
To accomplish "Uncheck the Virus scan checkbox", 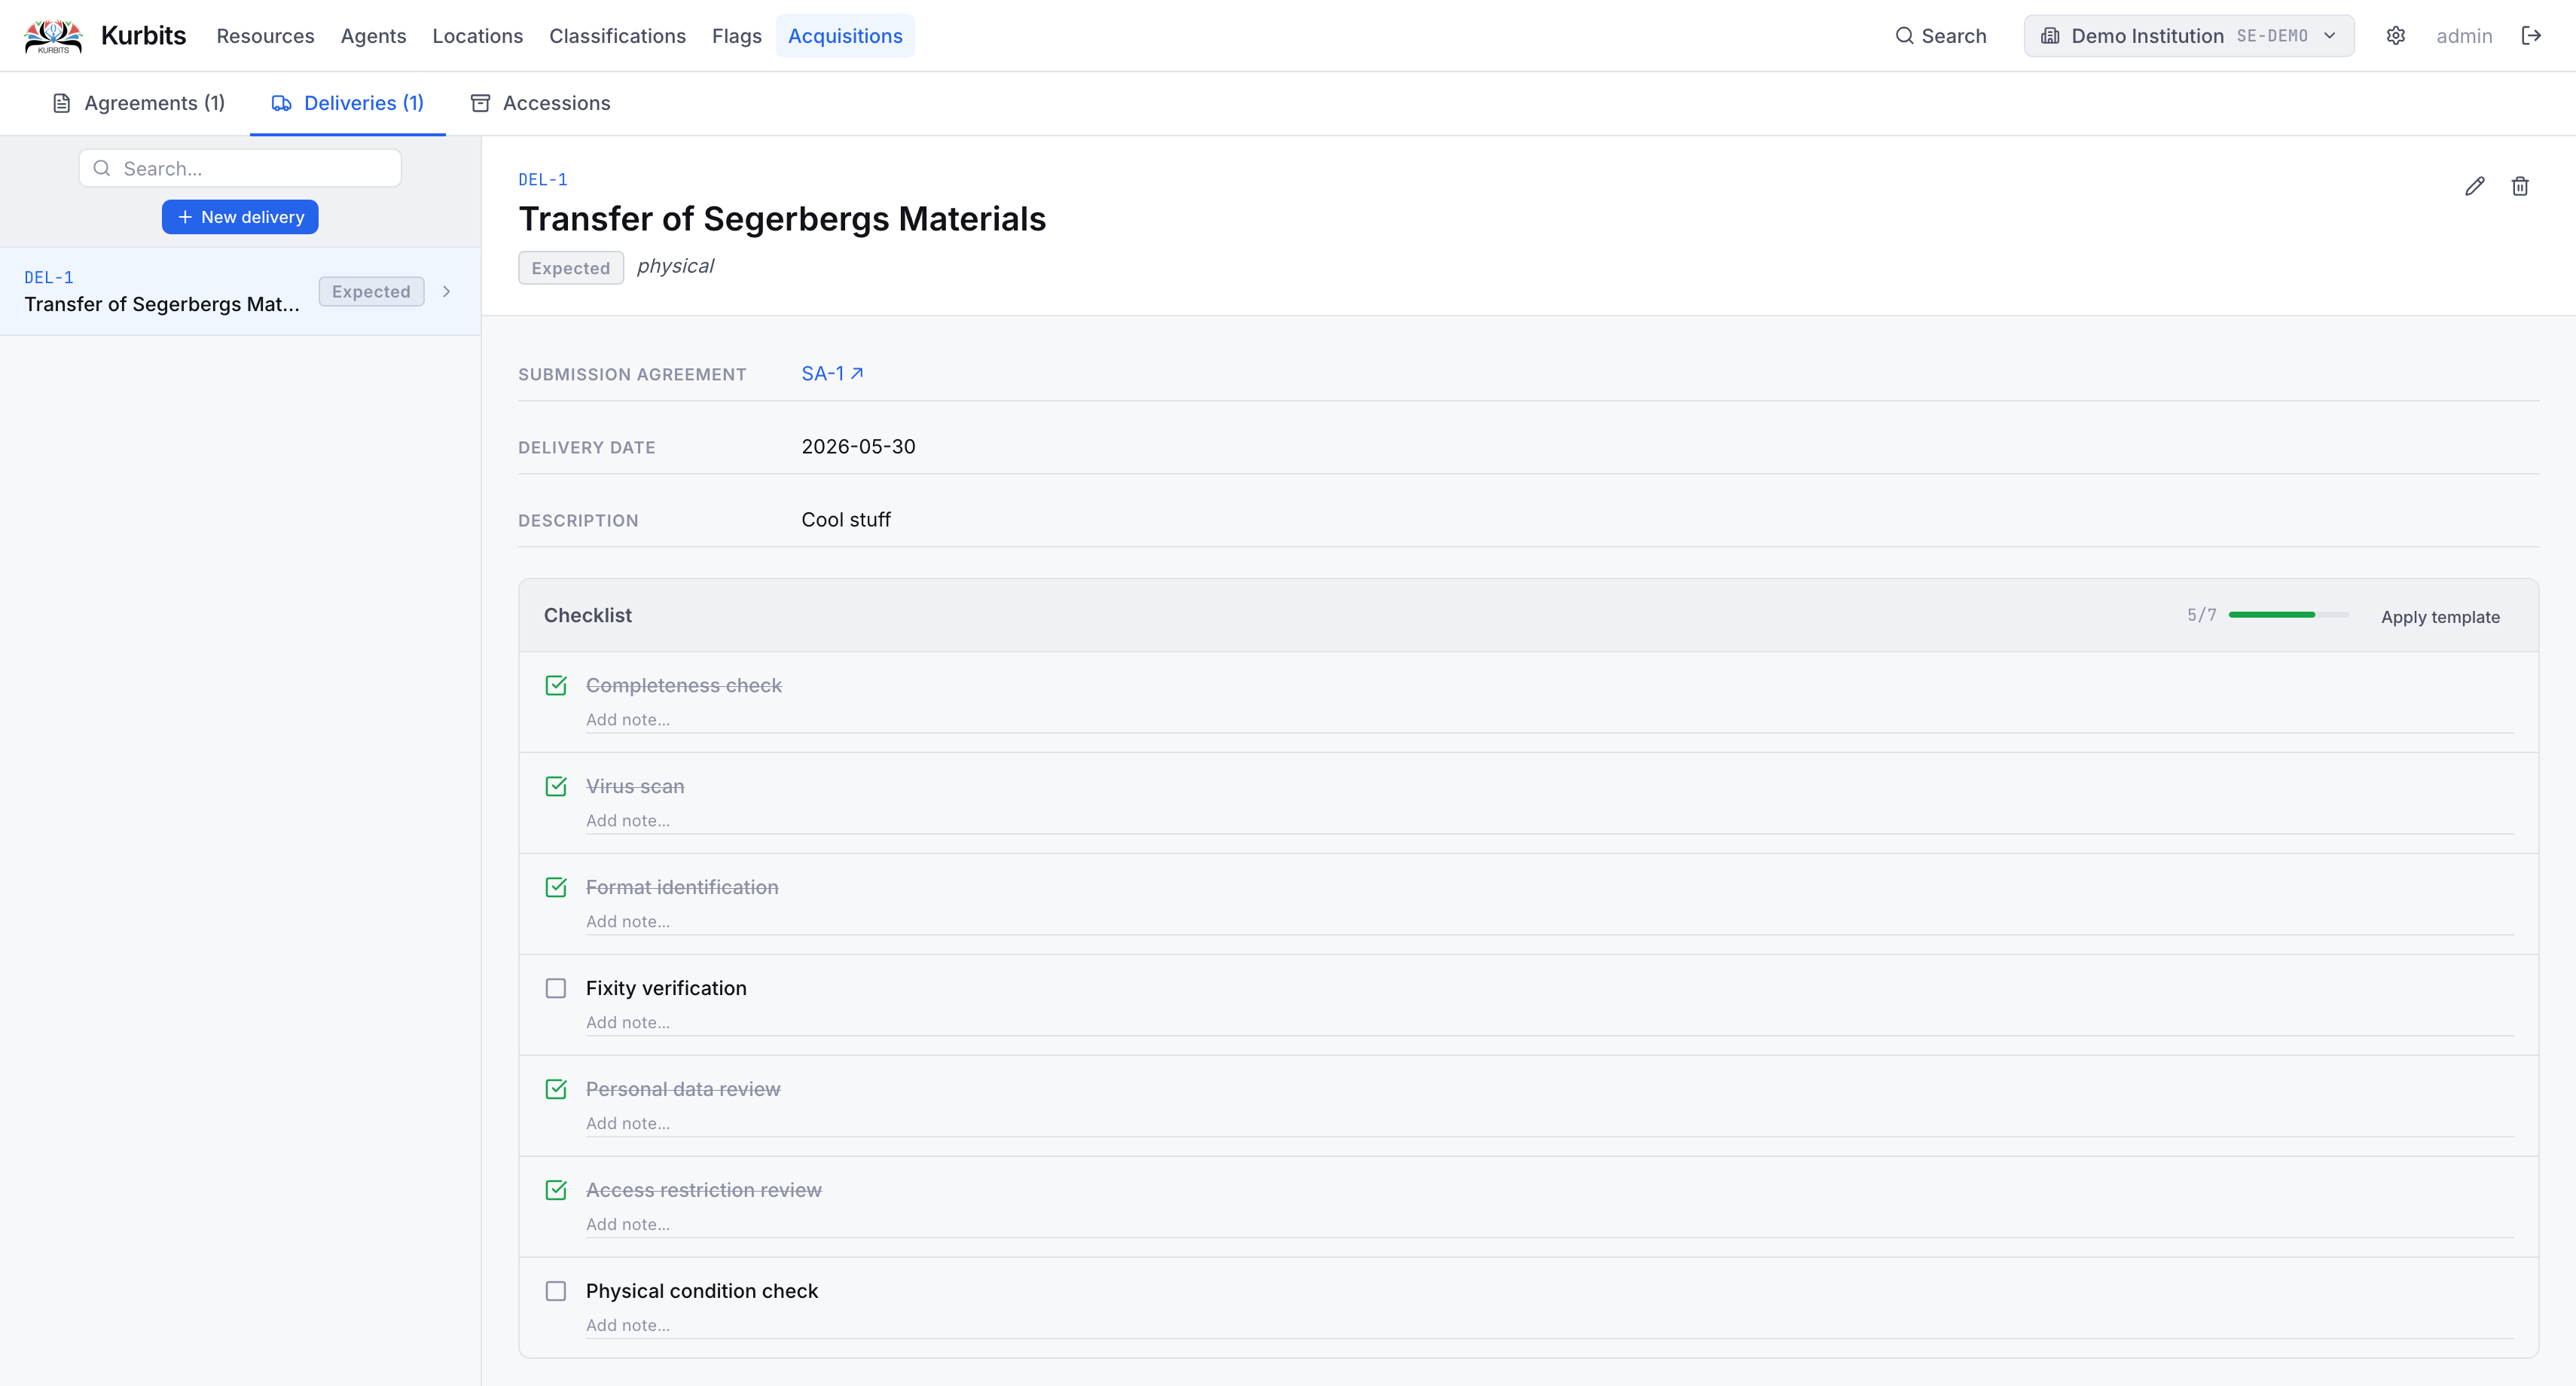I will coord(556,786).
